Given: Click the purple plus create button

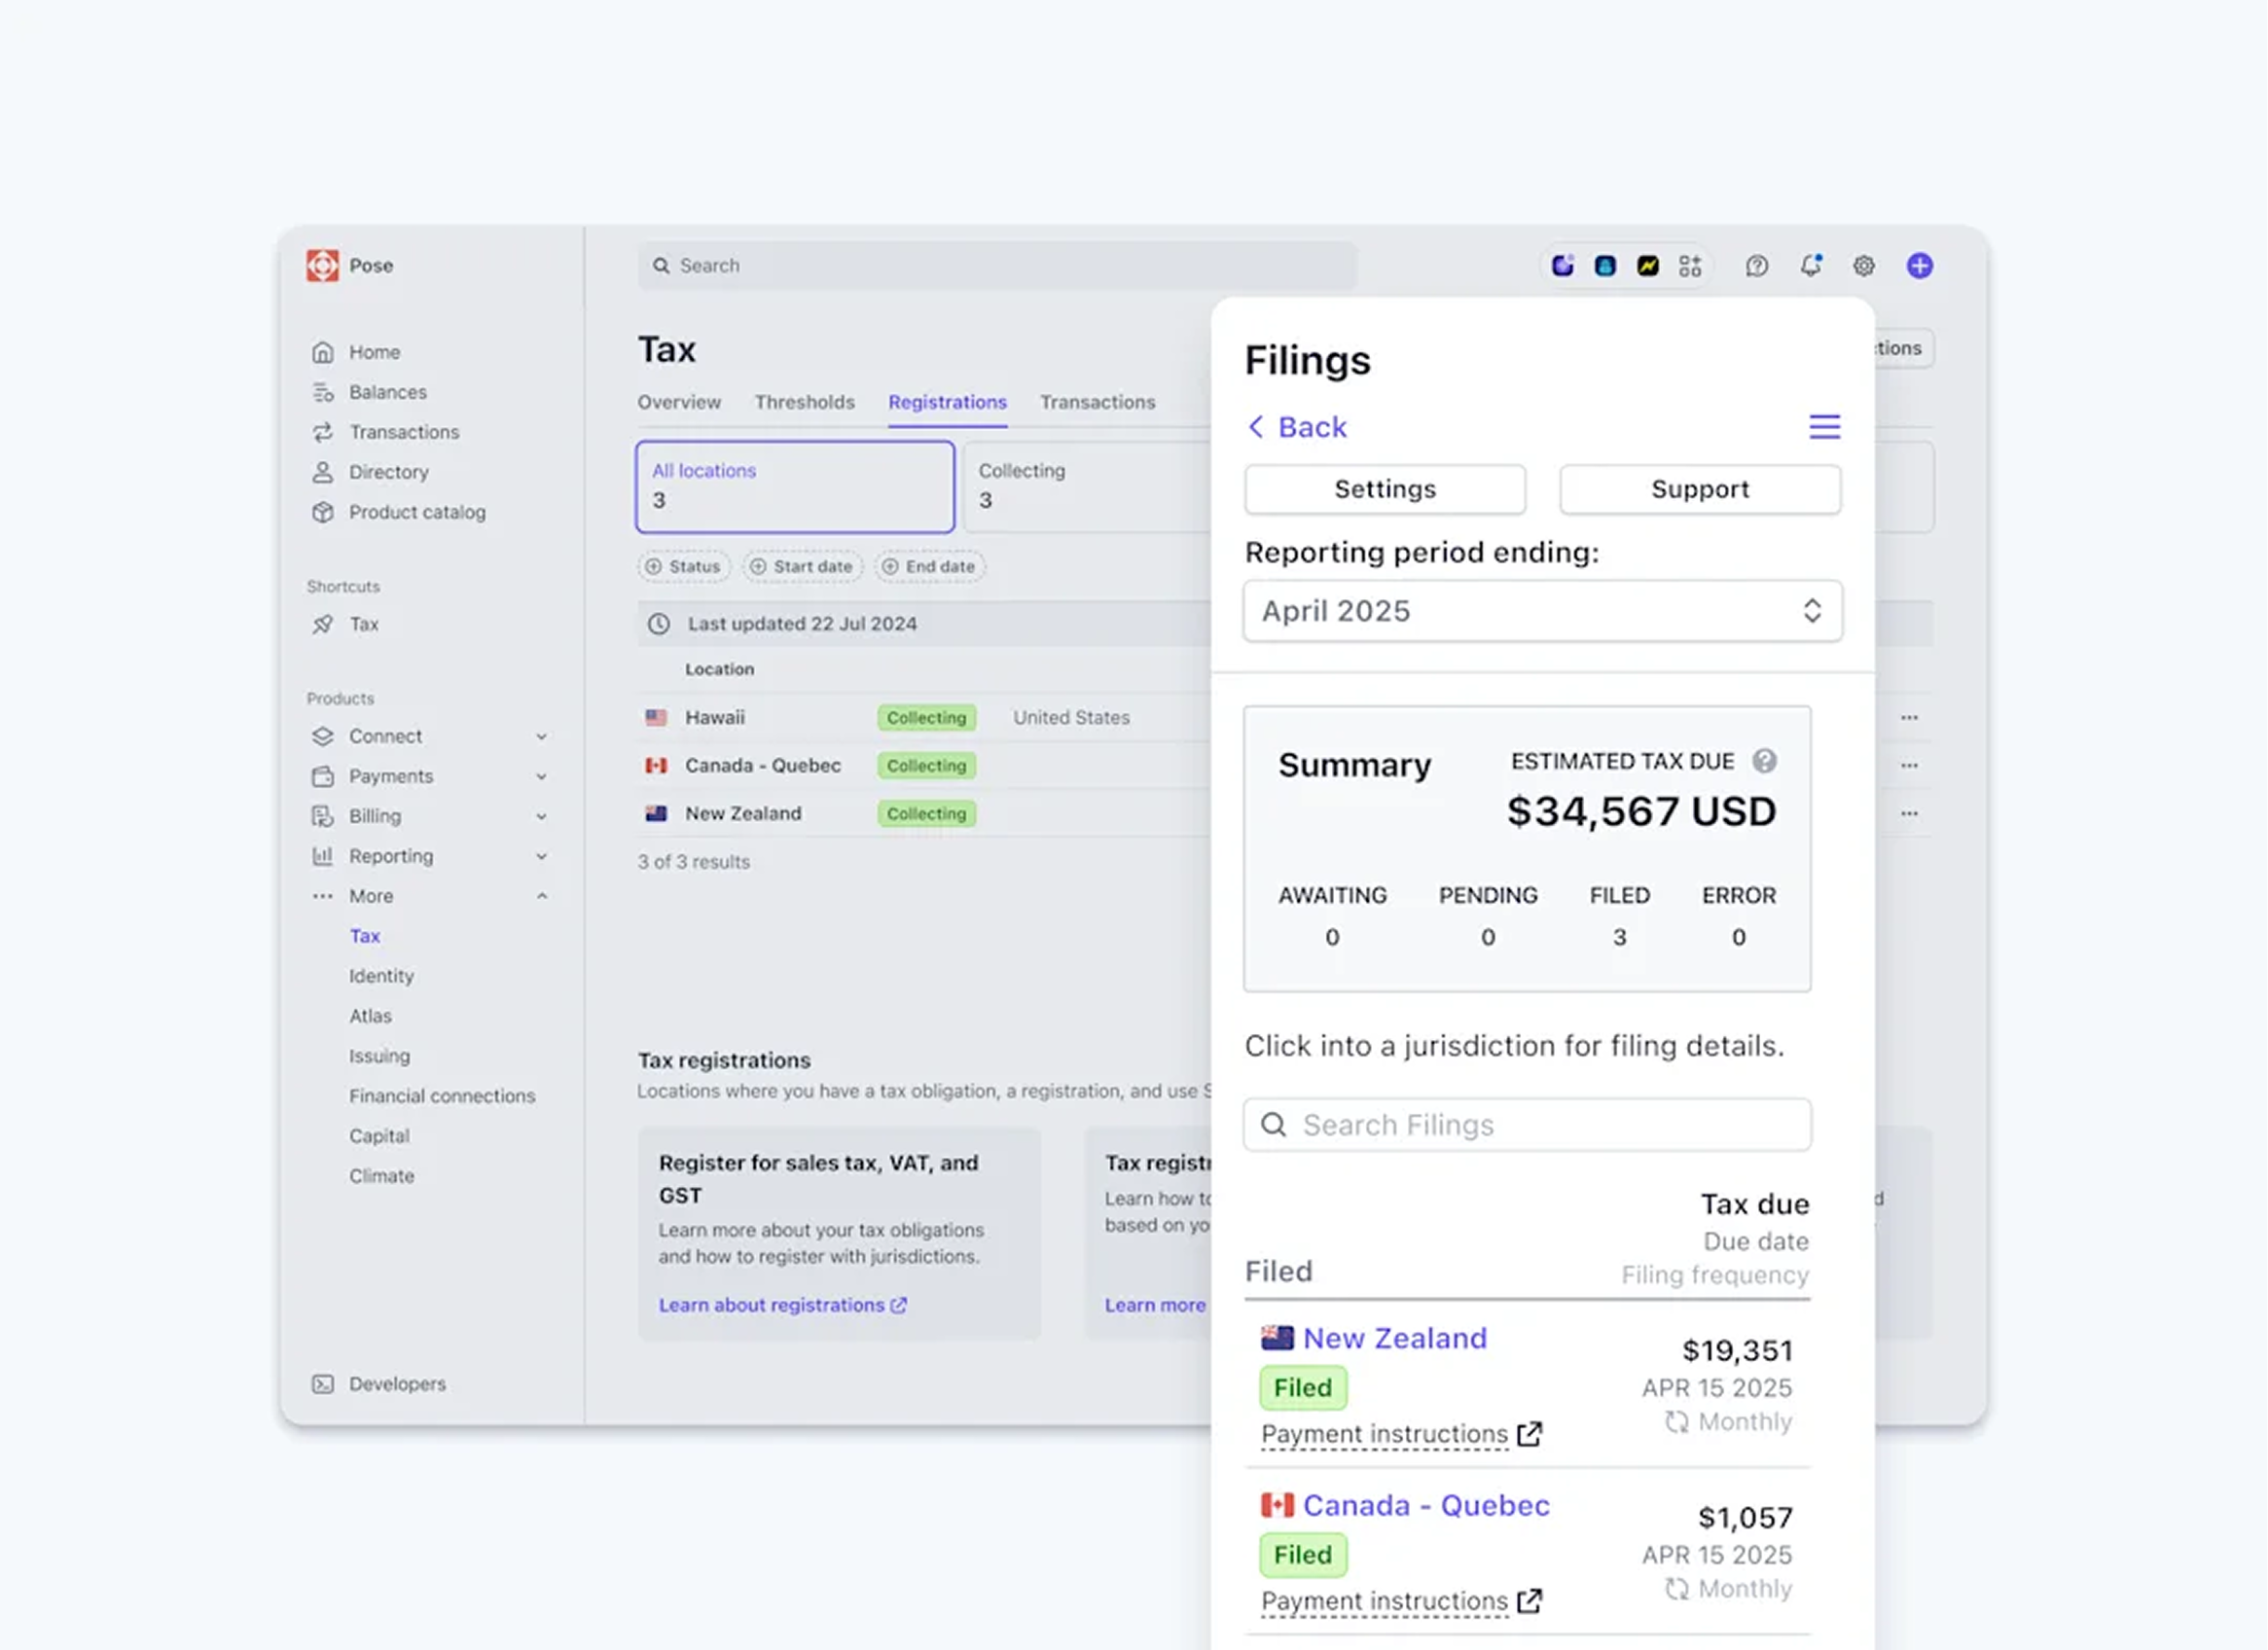Looking at the screenshot, I should (x=1919, y=265).
